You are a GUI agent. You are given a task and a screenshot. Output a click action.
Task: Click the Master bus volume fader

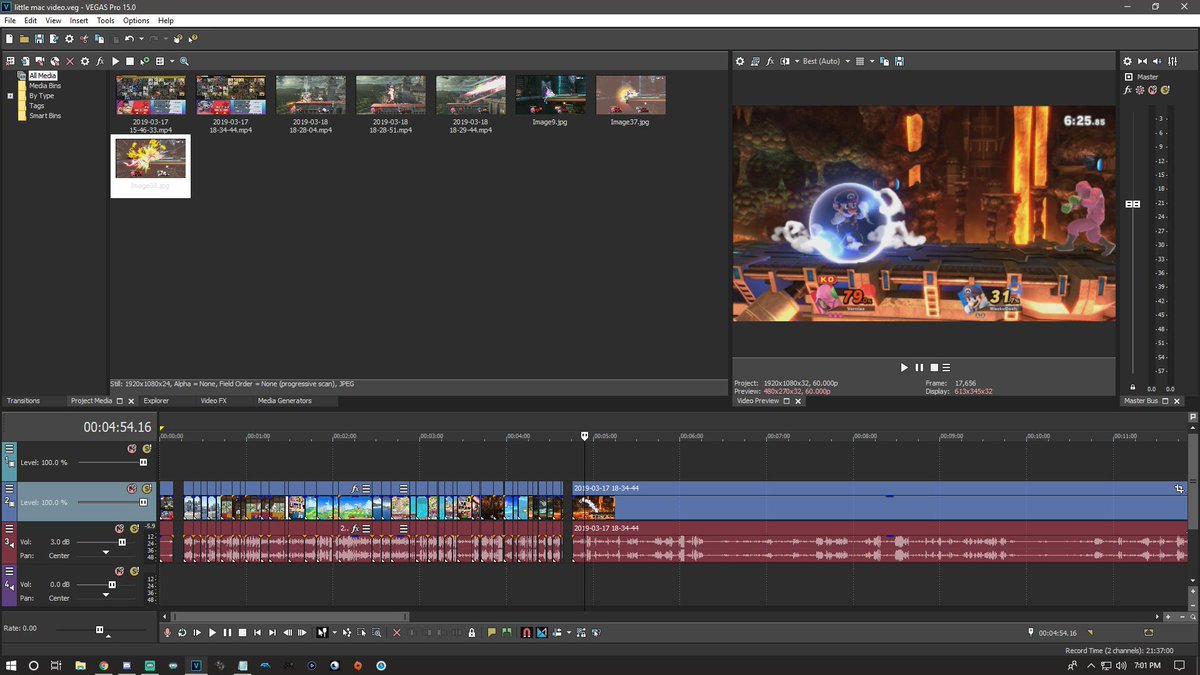click(x=1133, y=204)
